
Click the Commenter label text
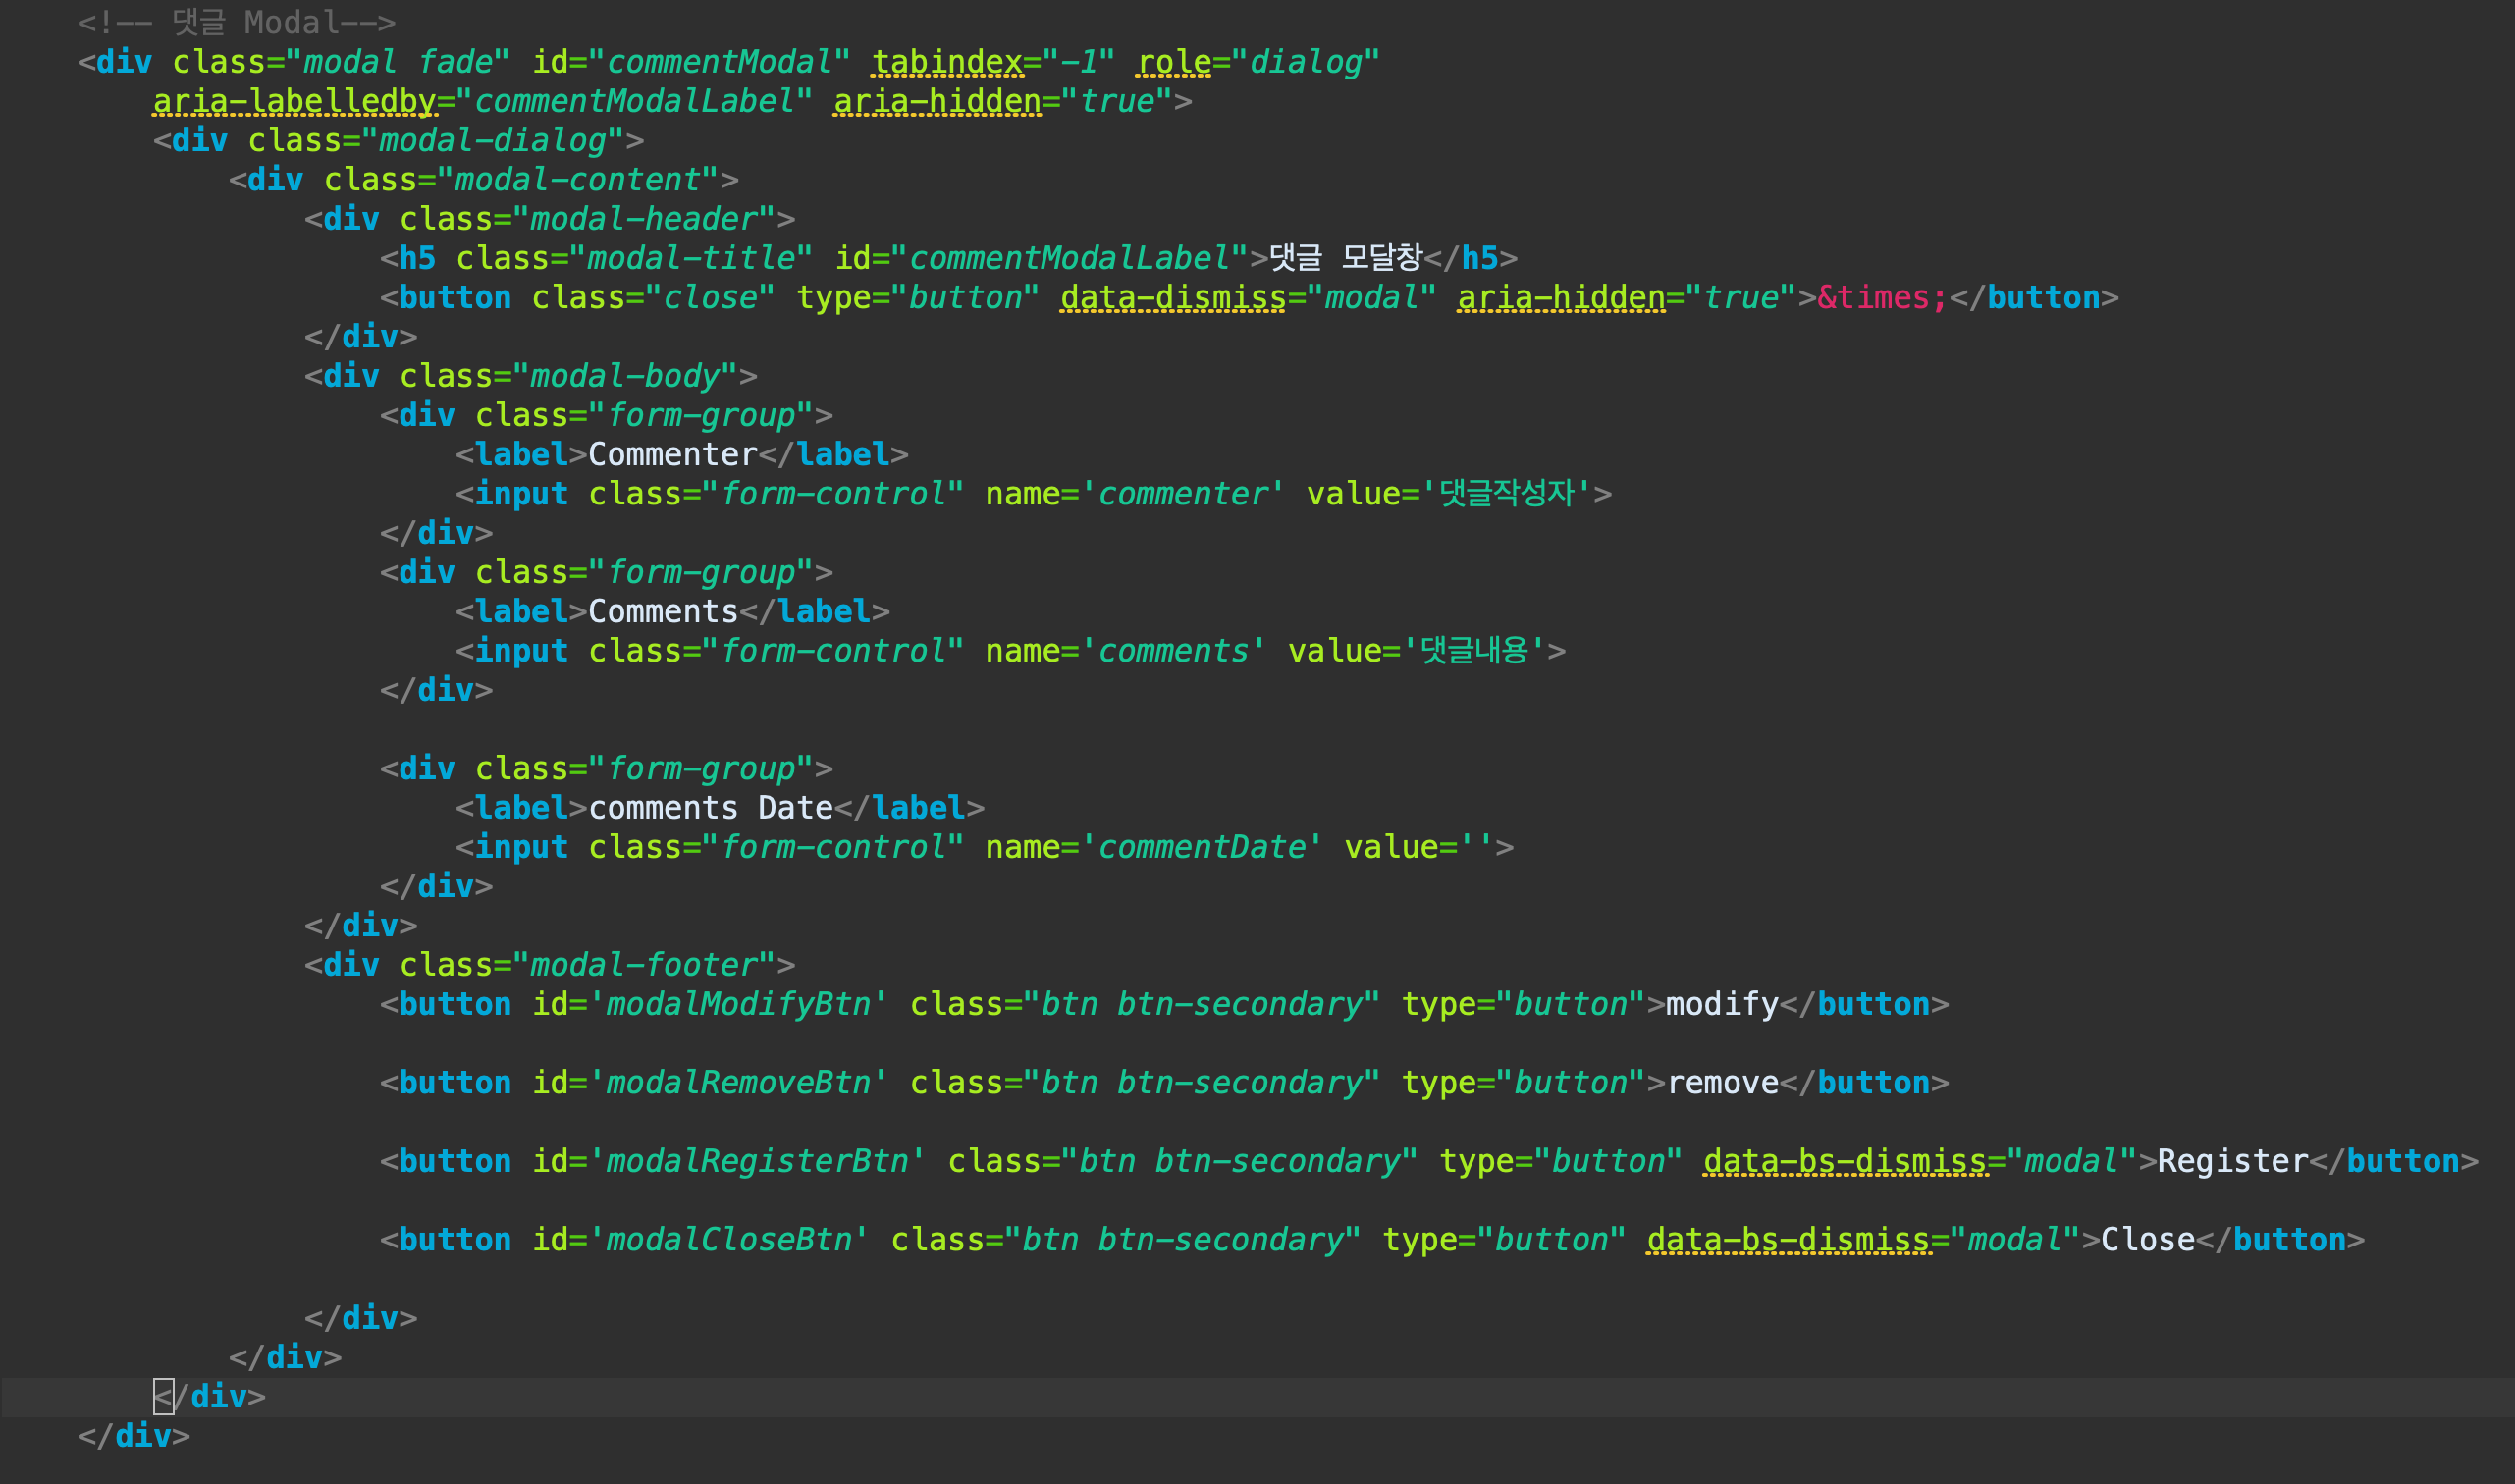coord(672,454)
